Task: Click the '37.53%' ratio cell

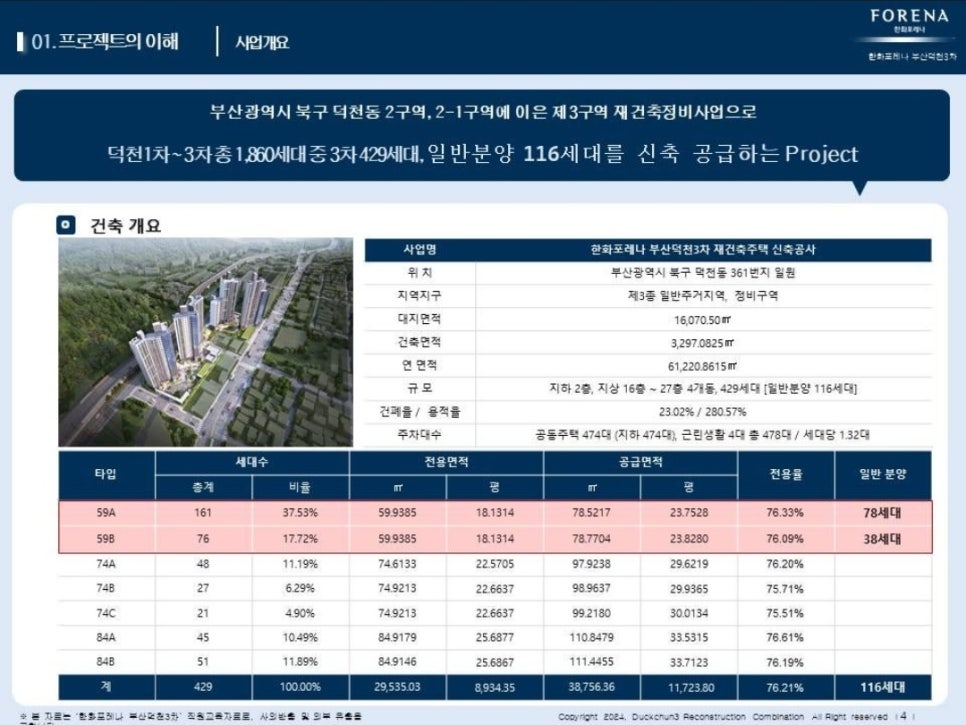Action: [x=300, y=512]
